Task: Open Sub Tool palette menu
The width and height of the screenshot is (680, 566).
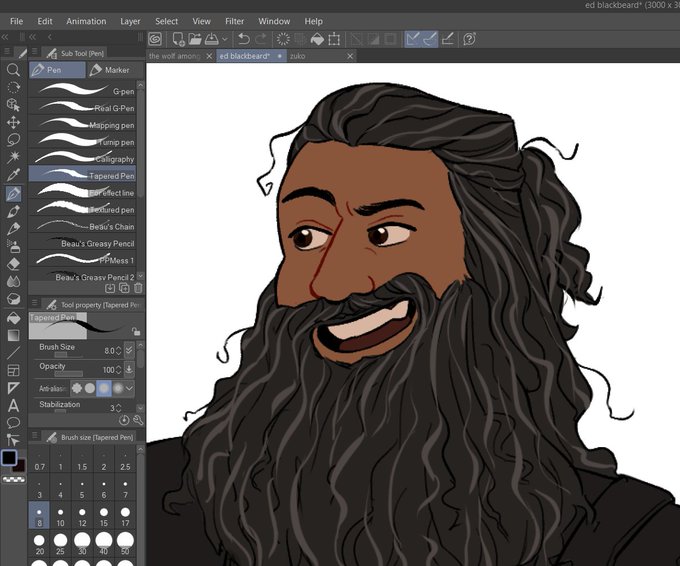Action: [x=34, y=52]
